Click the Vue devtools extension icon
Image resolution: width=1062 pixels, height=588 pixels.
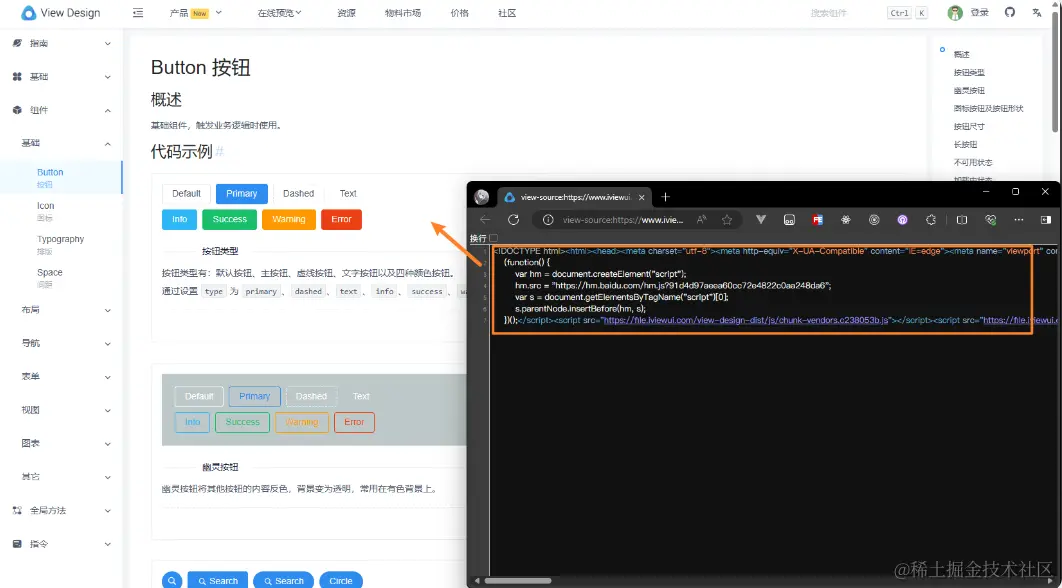[761, 219]
